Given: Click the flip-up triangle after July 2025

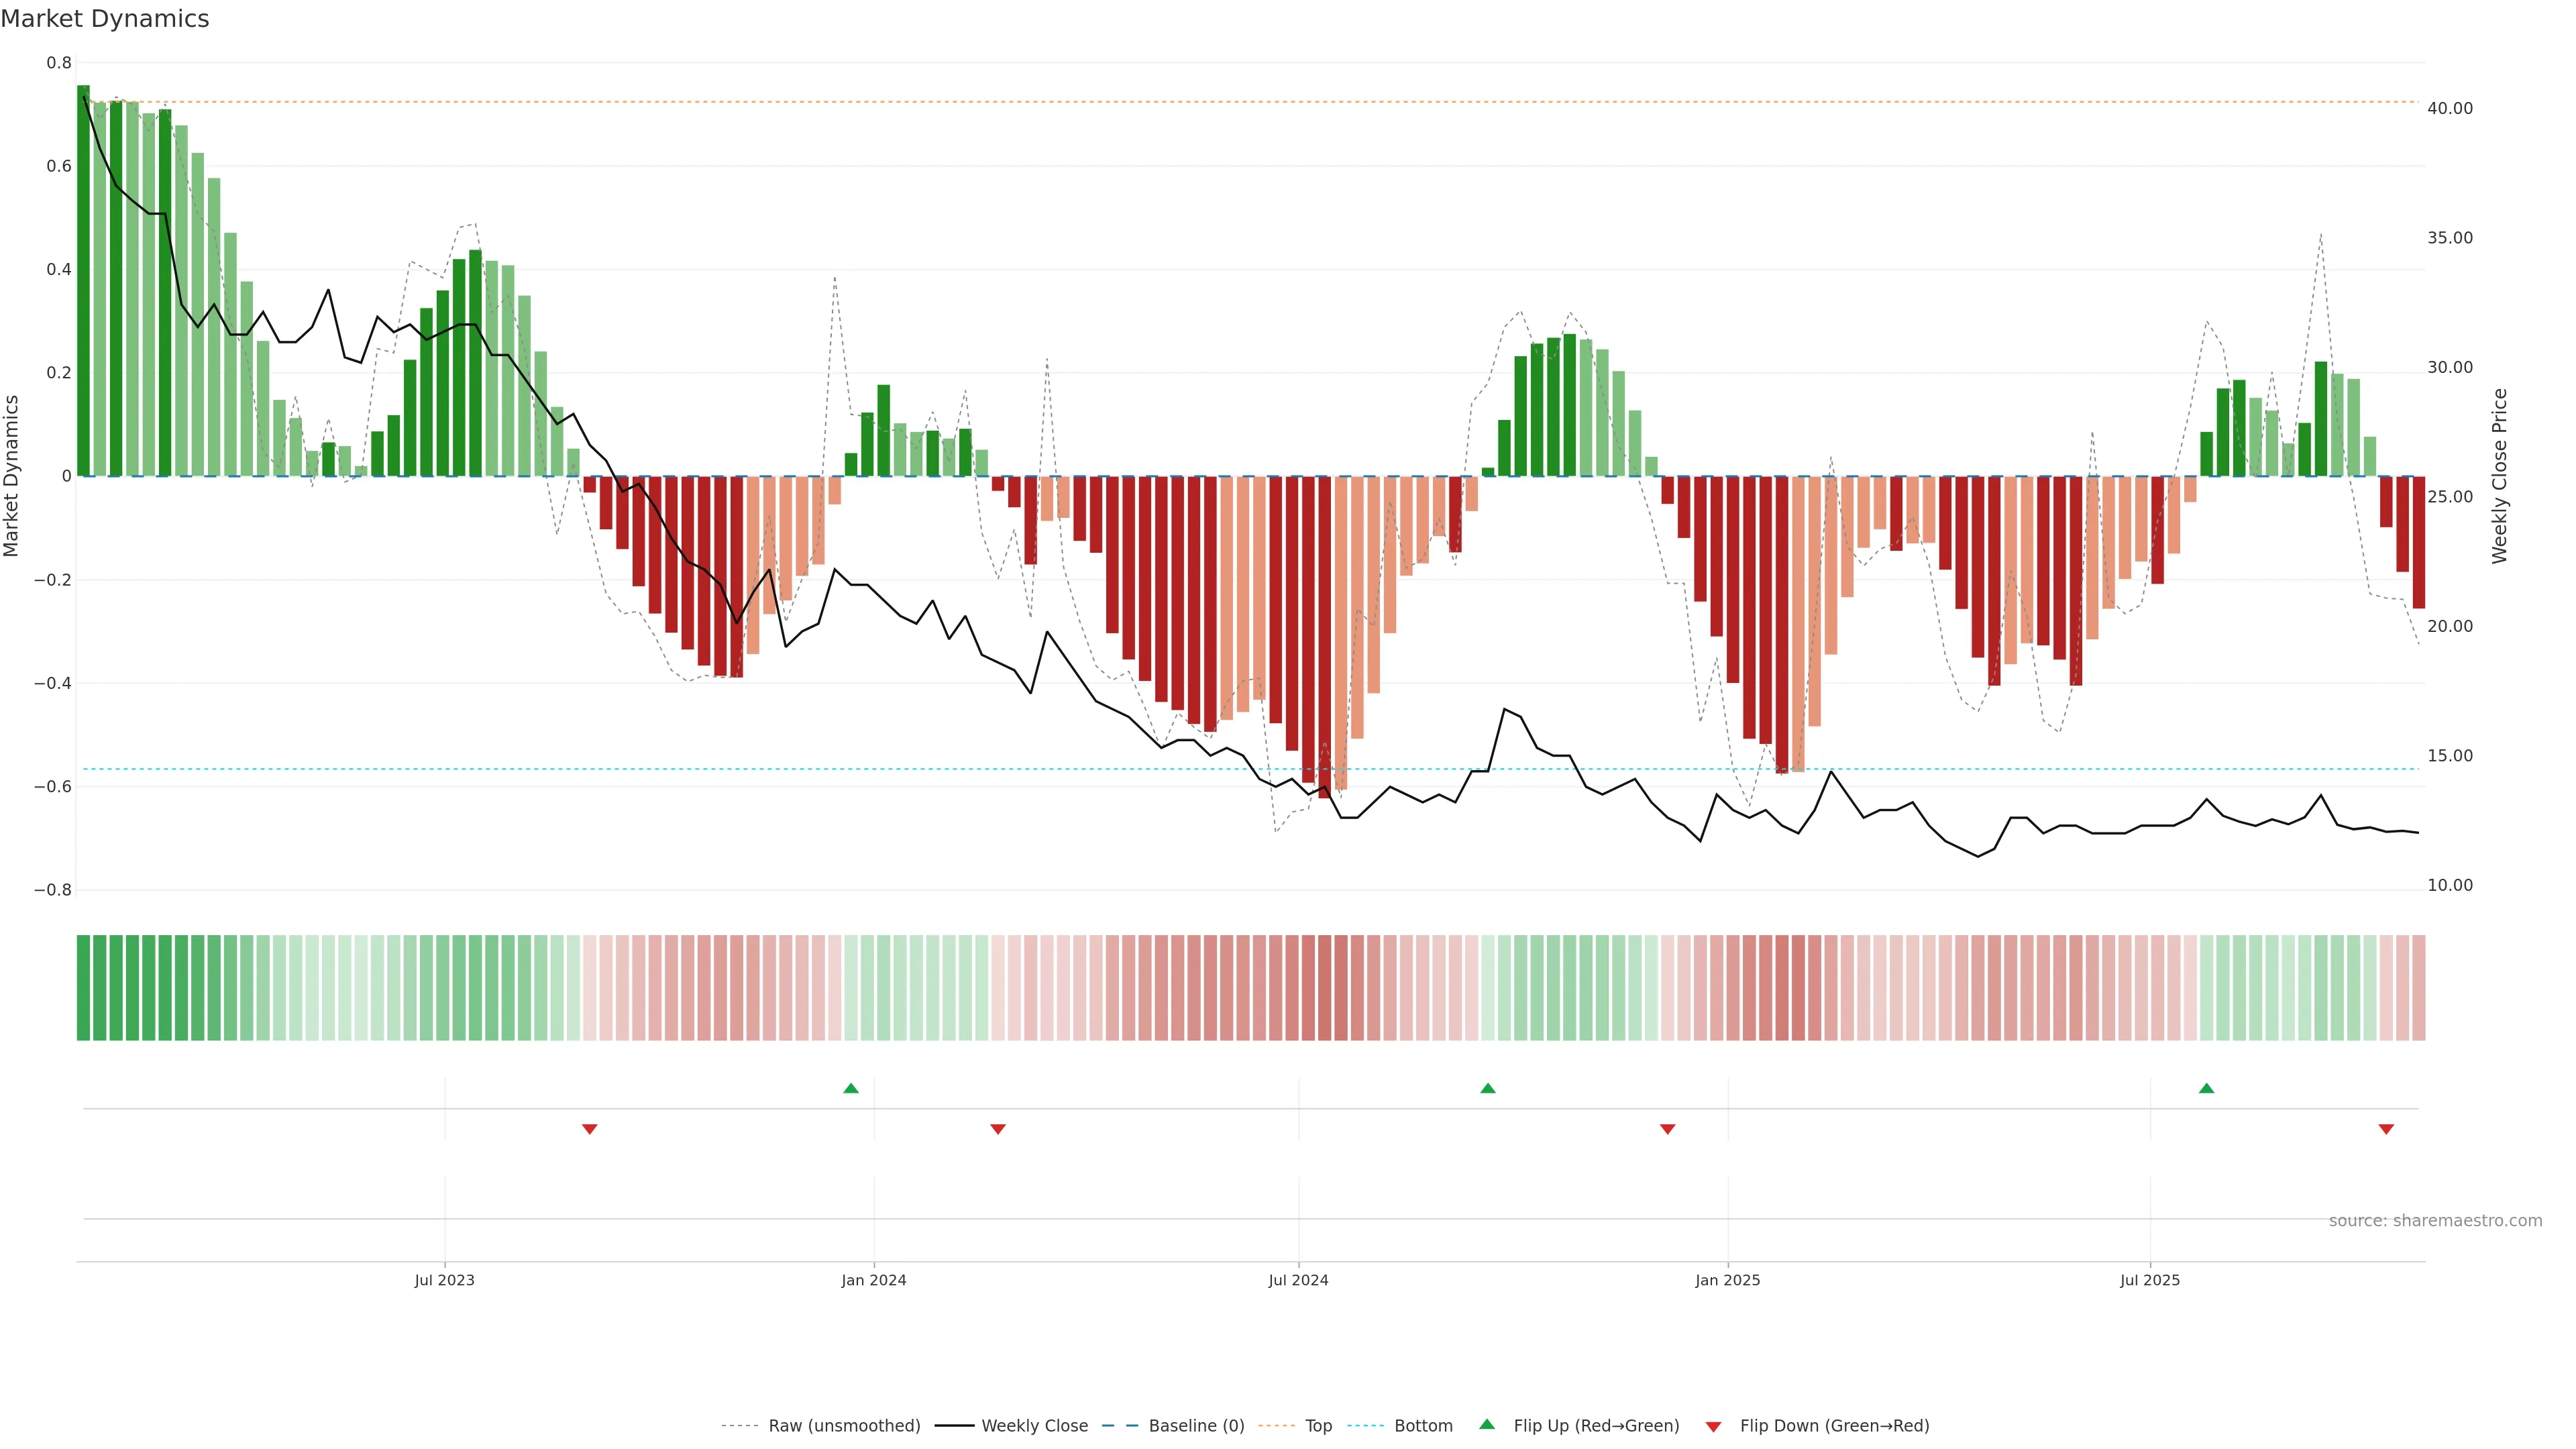Looking at the screenshot, I should tap(2207, 1088).
